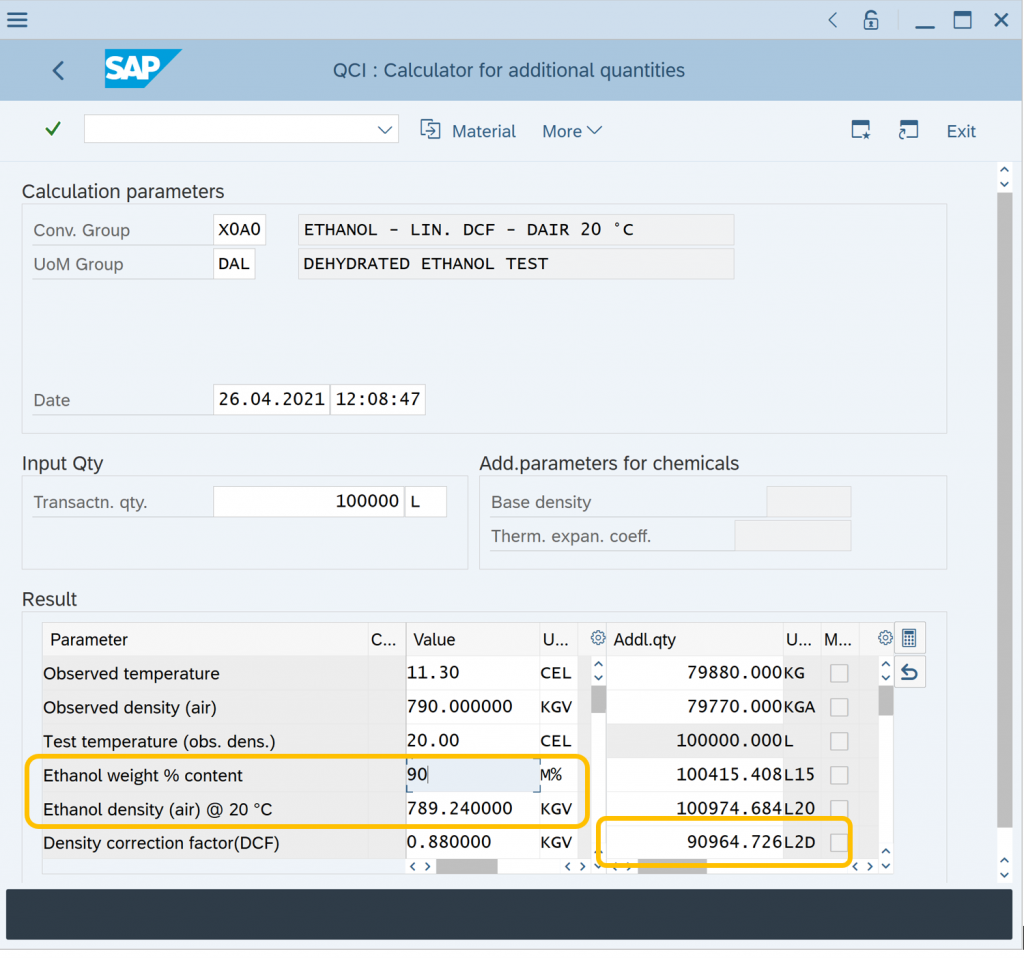This screenshot has height=958, width=1024.
Task: Click the Exit button
Action: click(961, 131)
